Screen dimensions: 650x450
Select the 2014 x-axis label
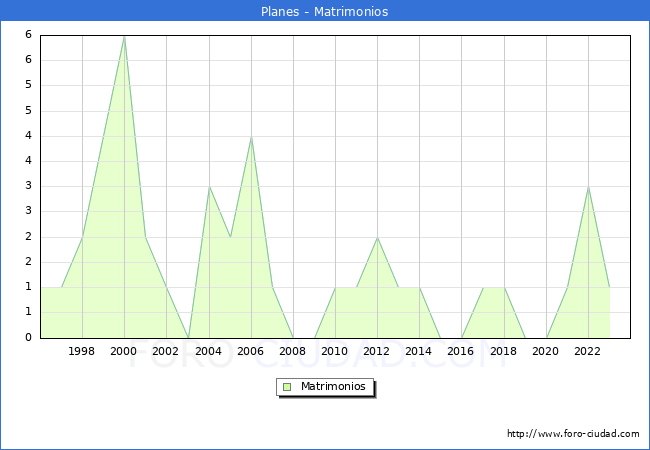(419, 351)
